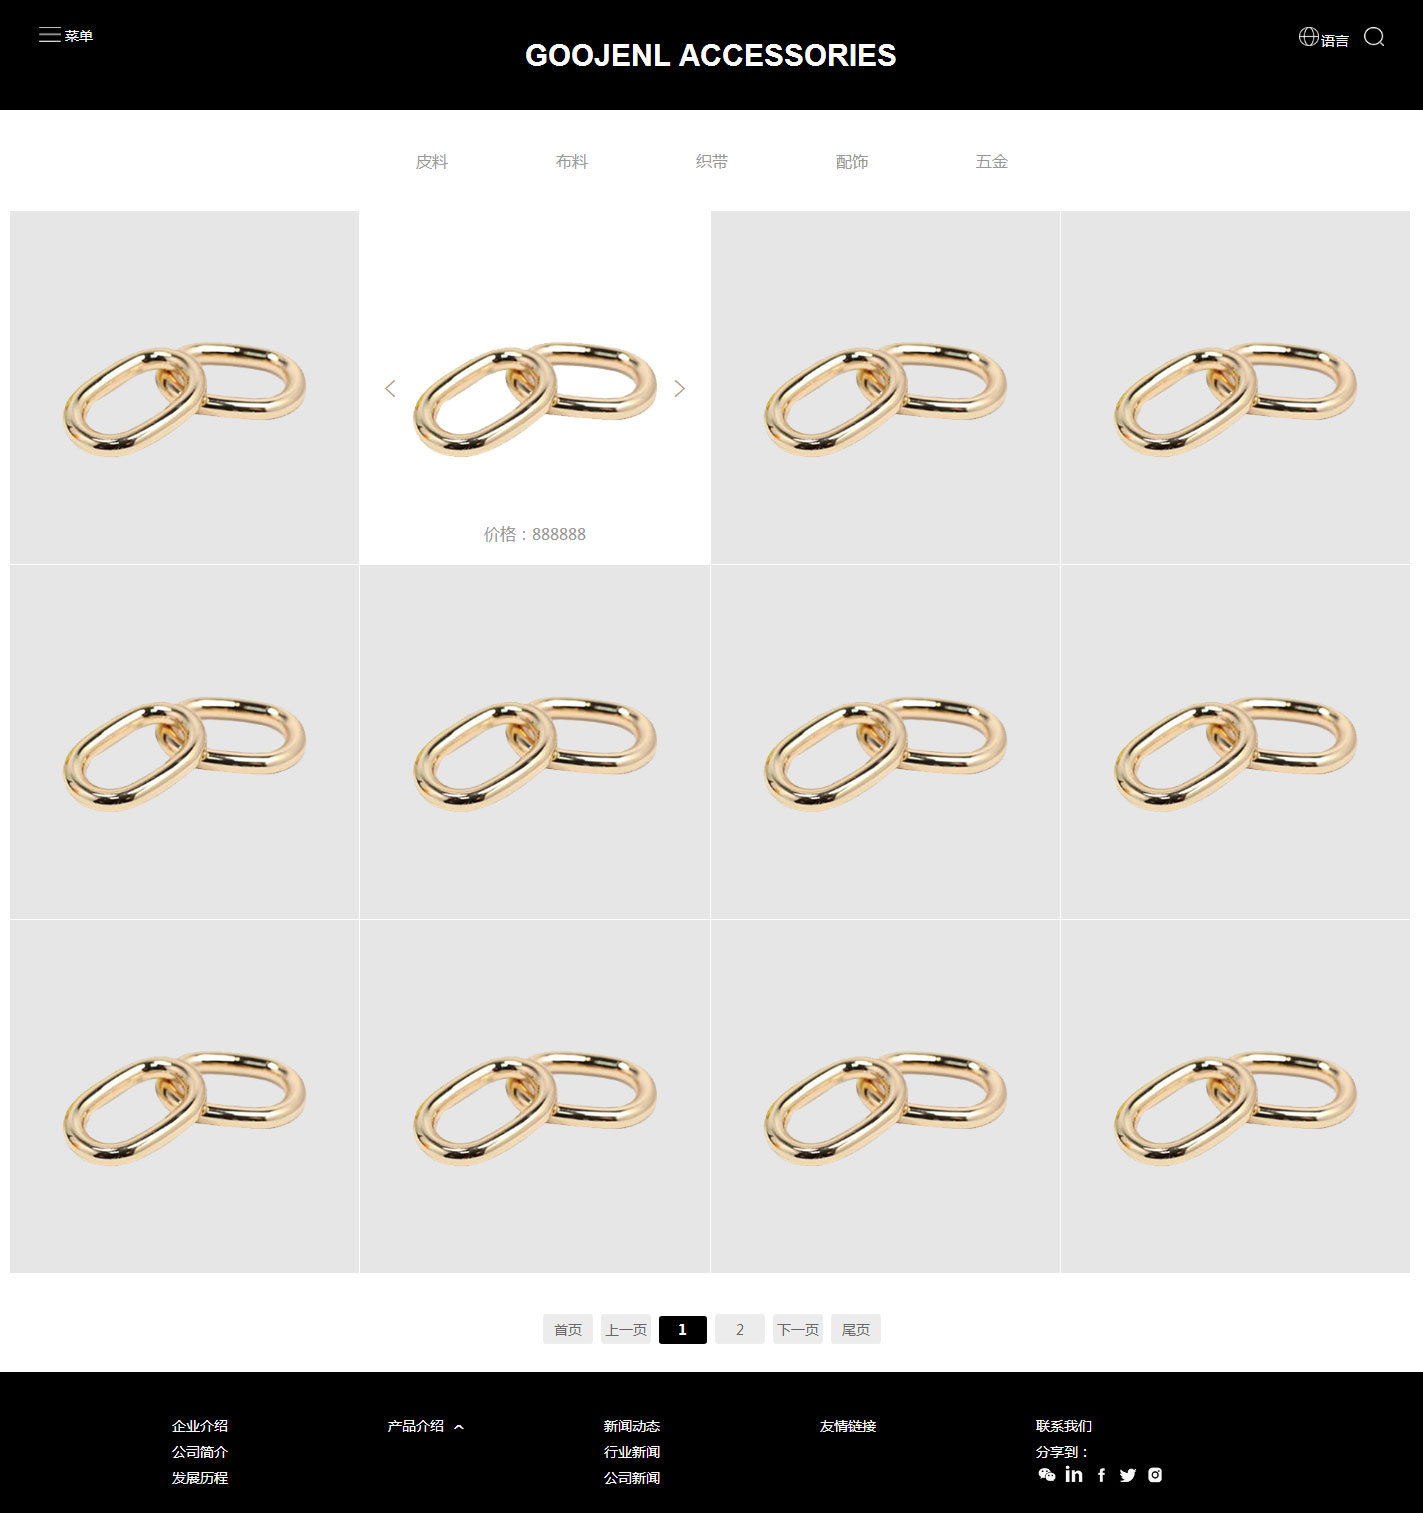Open the search magnifier icon
1423x1513 pixels.
click(1374, 37)
